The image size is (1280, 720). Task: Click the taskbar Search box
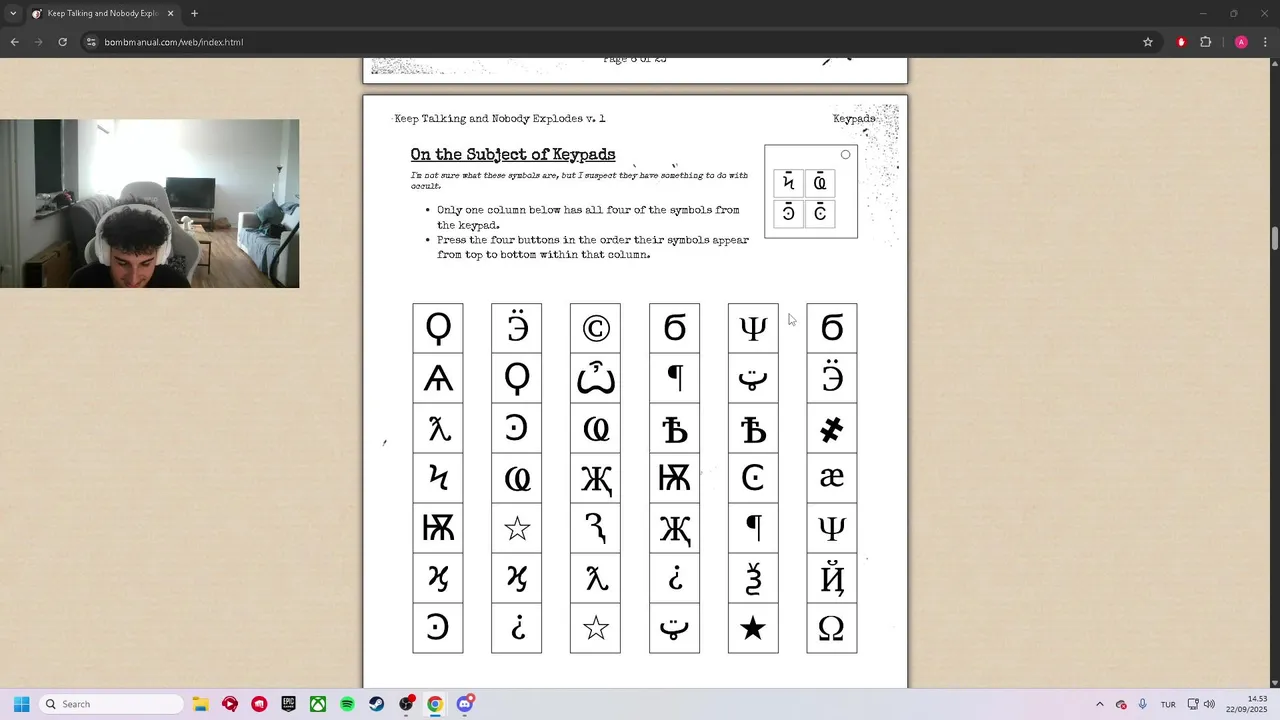tap(110, 704)
